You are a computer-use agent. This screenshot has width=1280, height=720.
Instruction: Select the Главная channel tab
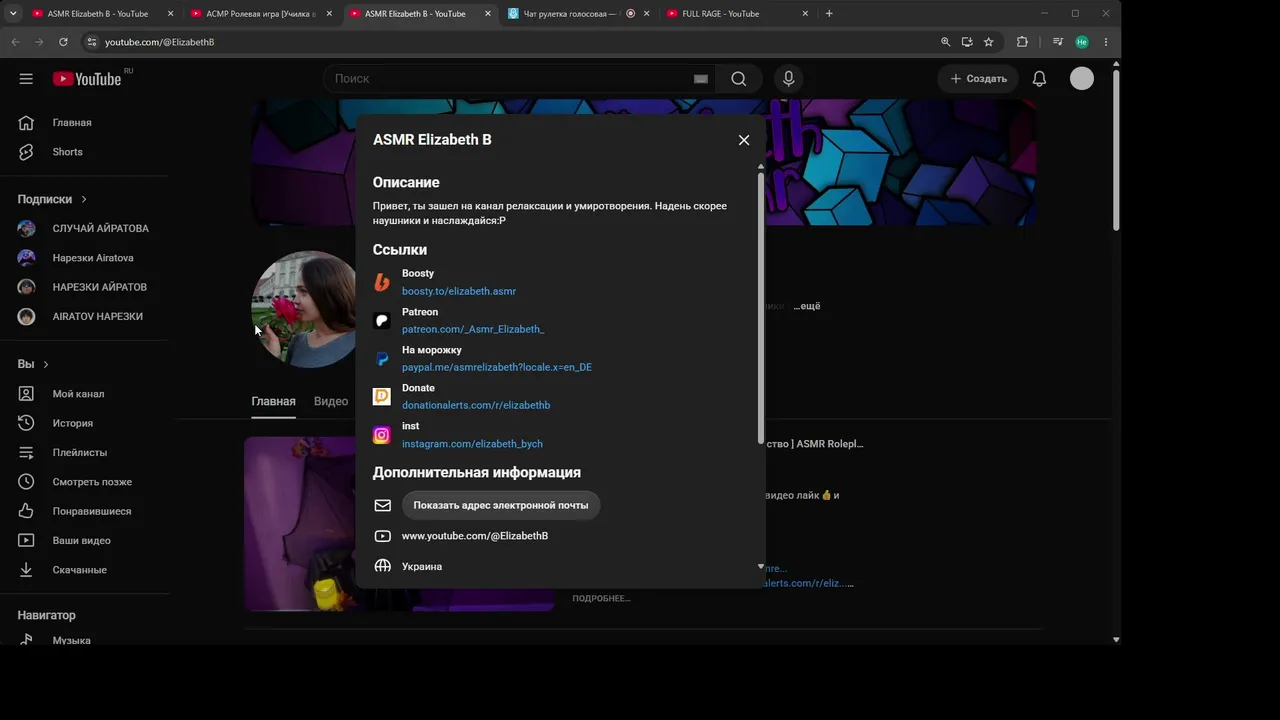pos(273,401)
